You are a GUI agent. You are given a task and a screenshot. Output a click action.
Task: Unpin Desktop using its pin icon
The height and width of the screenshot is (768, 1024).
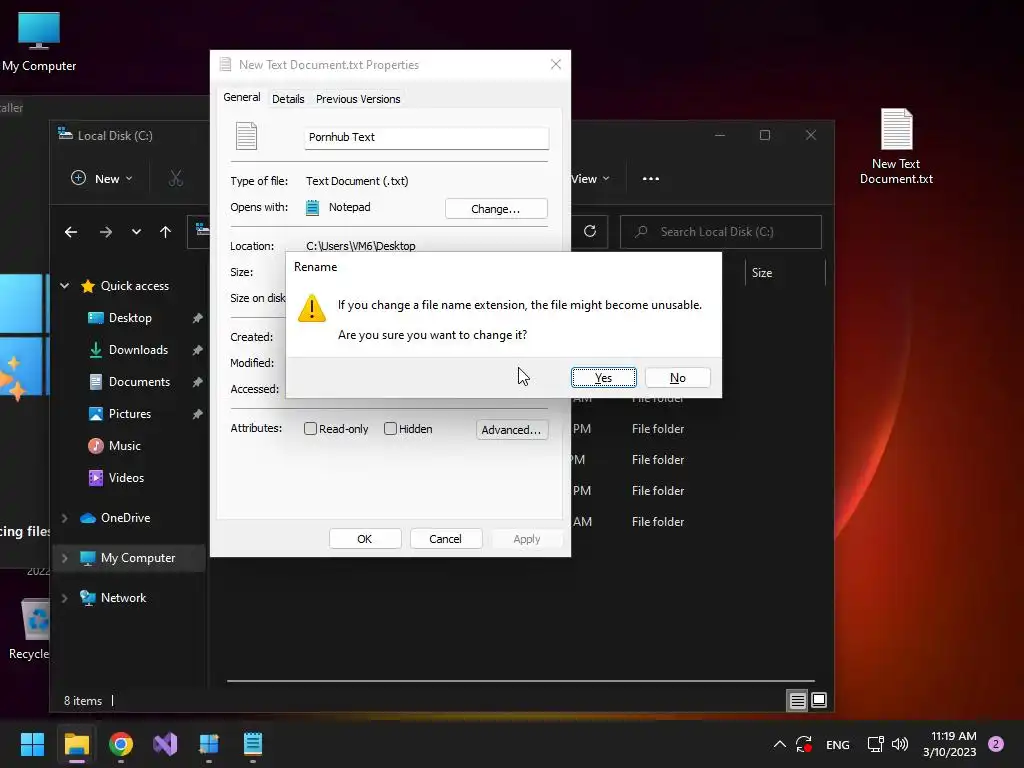(197, 318)
